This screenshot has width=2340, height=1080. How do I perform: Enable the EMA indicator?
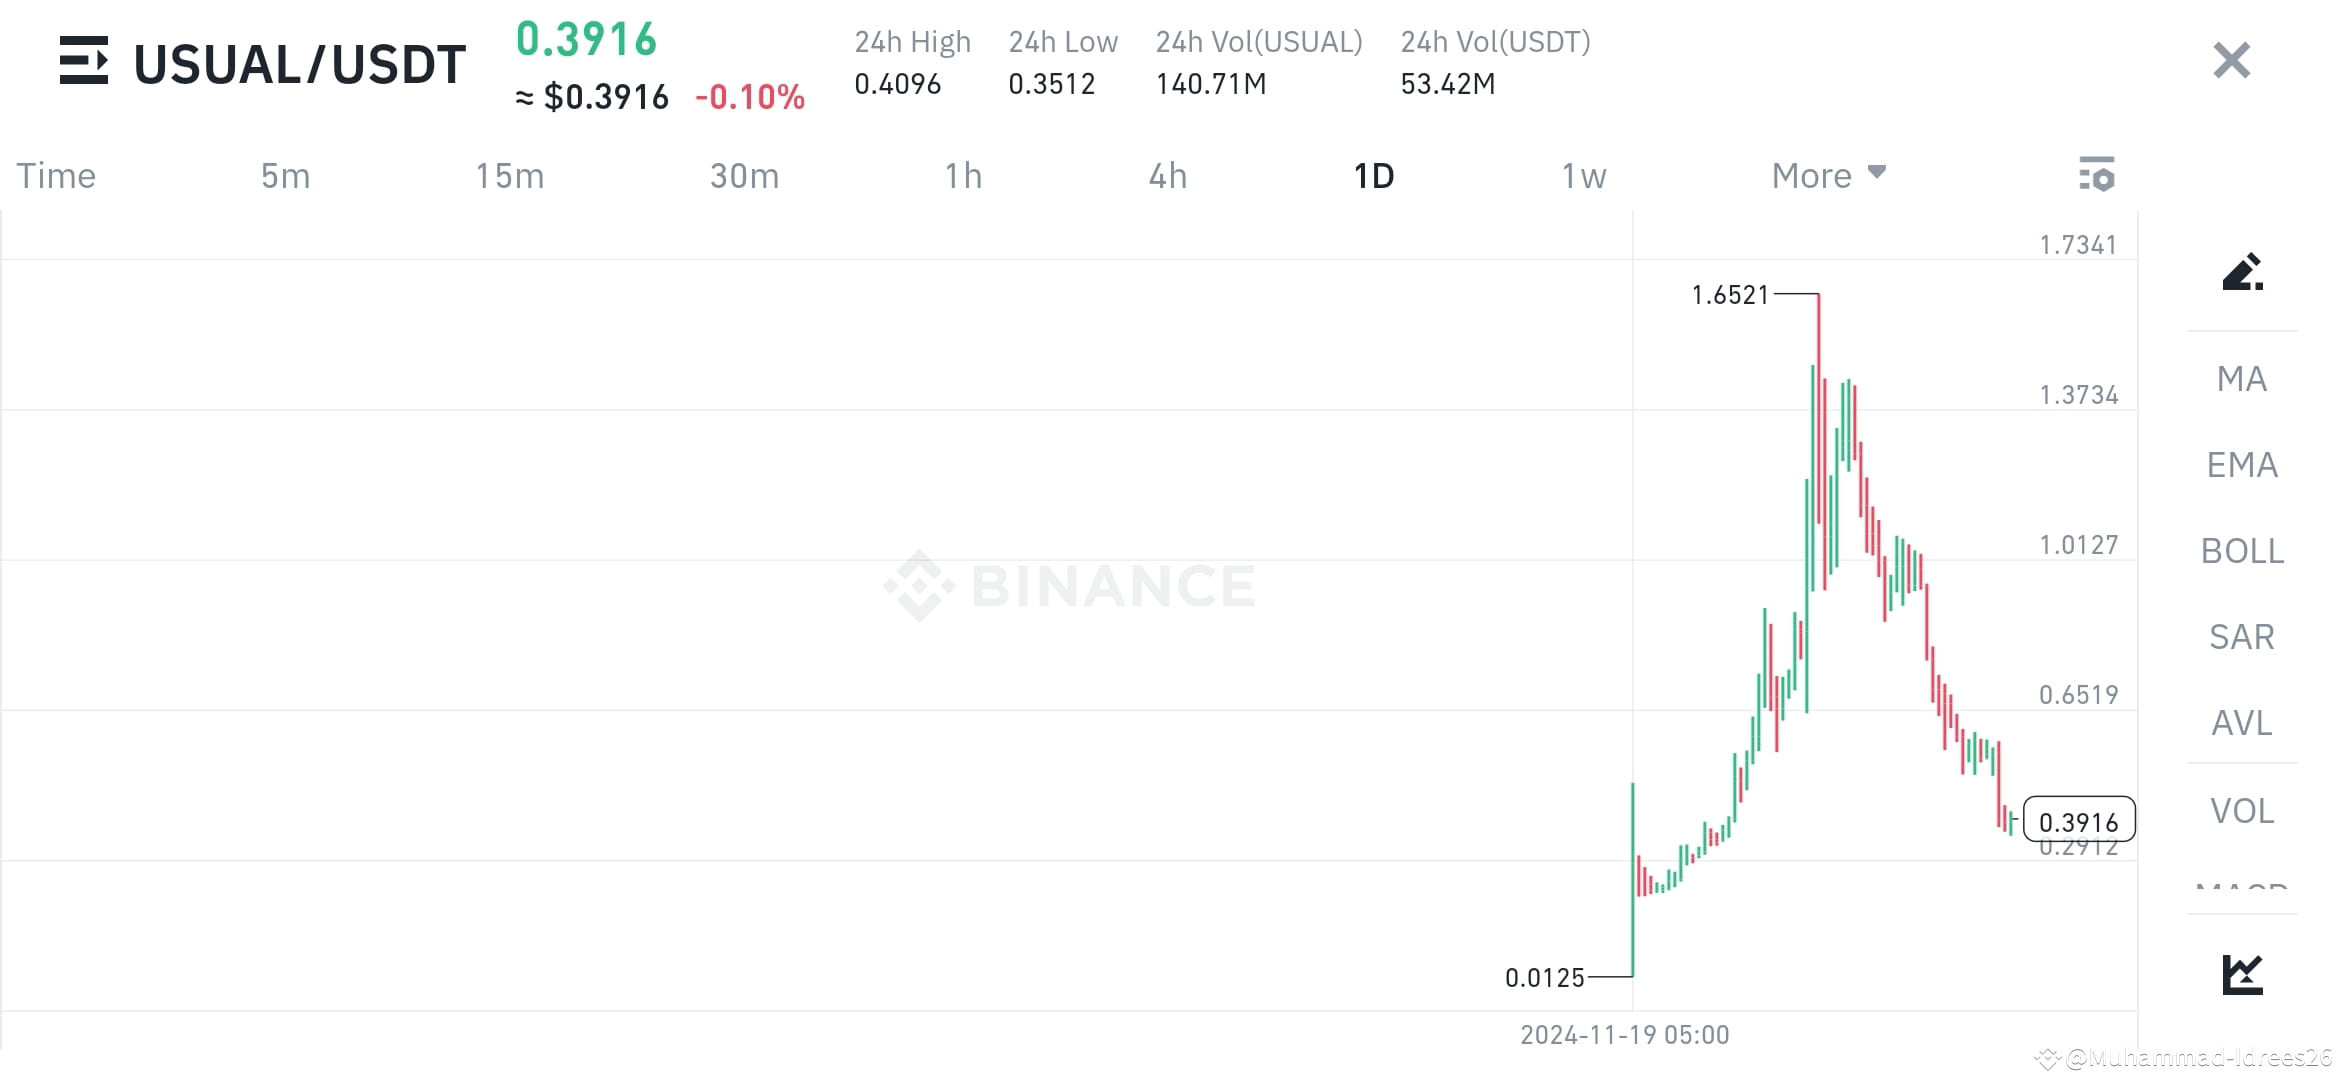click(2242, 464)
